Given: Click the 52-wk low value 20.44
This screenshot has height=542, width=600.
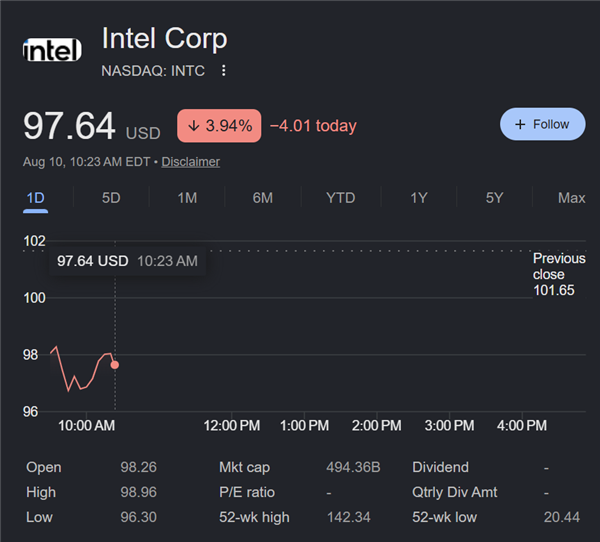Looking at the screenshot, I should (x=562, y=517).
